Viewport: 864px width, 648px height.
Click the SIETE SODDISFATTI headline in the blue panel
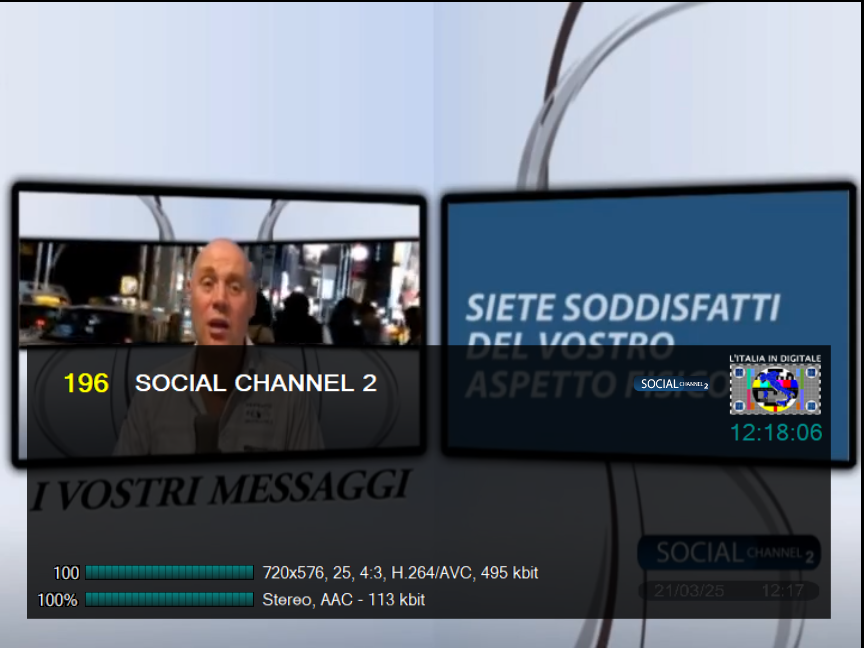pos(622,307)
